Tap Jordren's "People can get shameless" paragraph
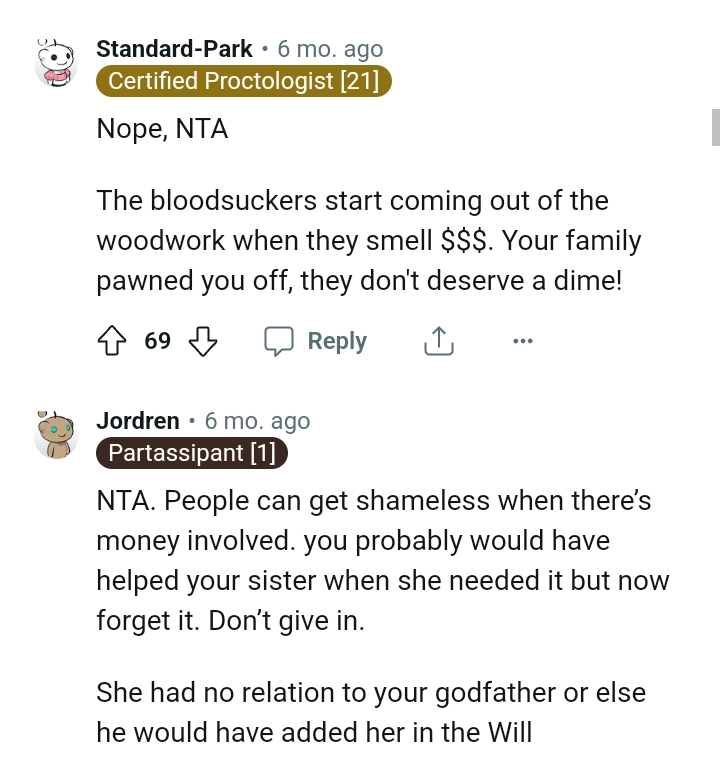 tap(382, 560)
